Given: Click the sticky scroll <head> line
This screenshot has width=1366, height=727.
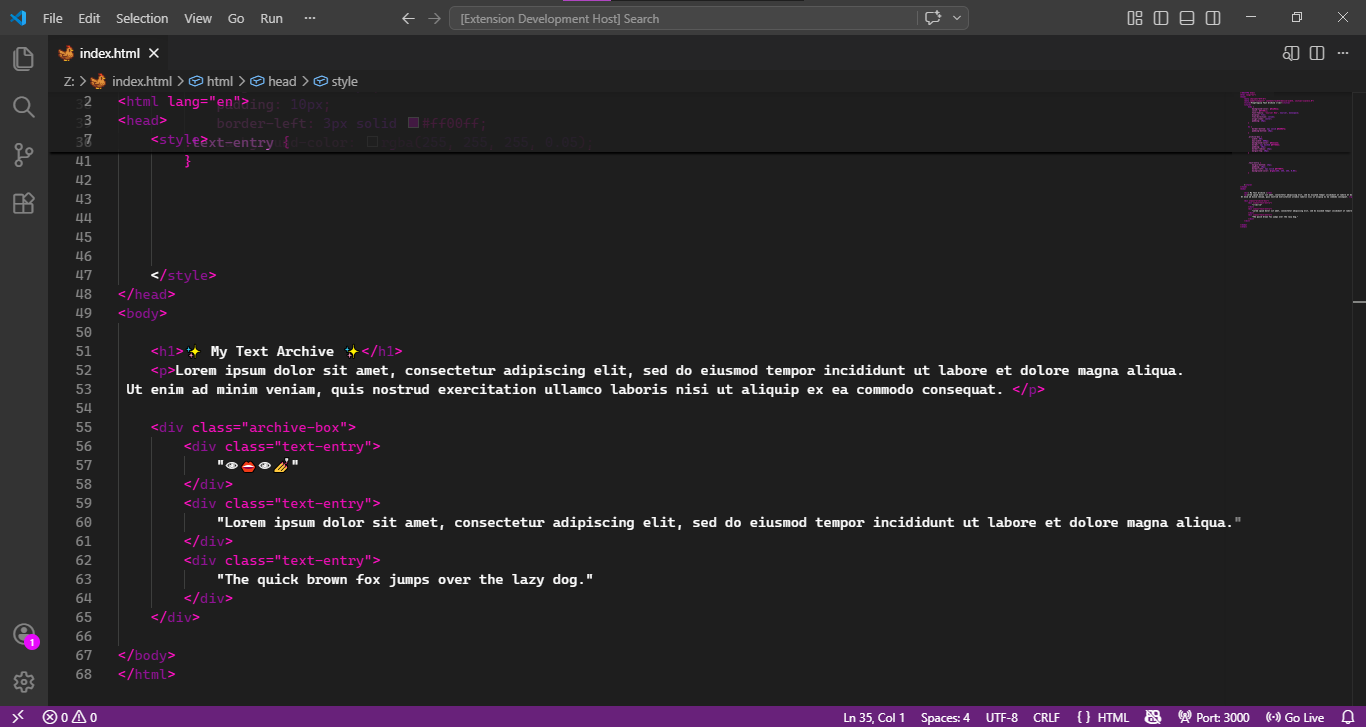Looking at the screenshot, I should 142,120.
